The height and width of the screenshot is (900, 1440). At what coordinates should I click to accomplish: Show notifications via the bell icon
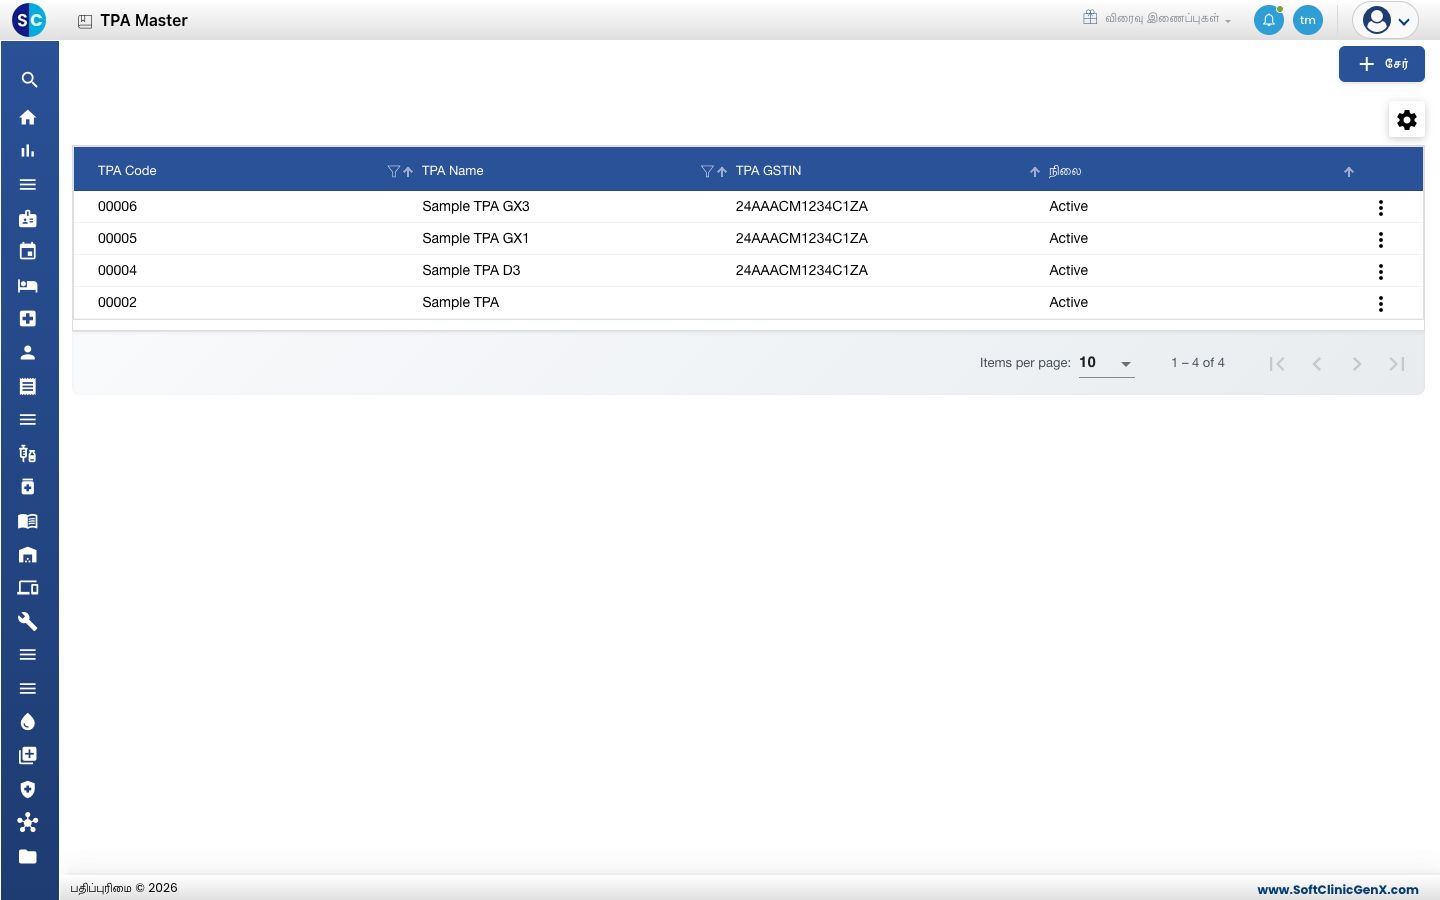(1269, 20)
